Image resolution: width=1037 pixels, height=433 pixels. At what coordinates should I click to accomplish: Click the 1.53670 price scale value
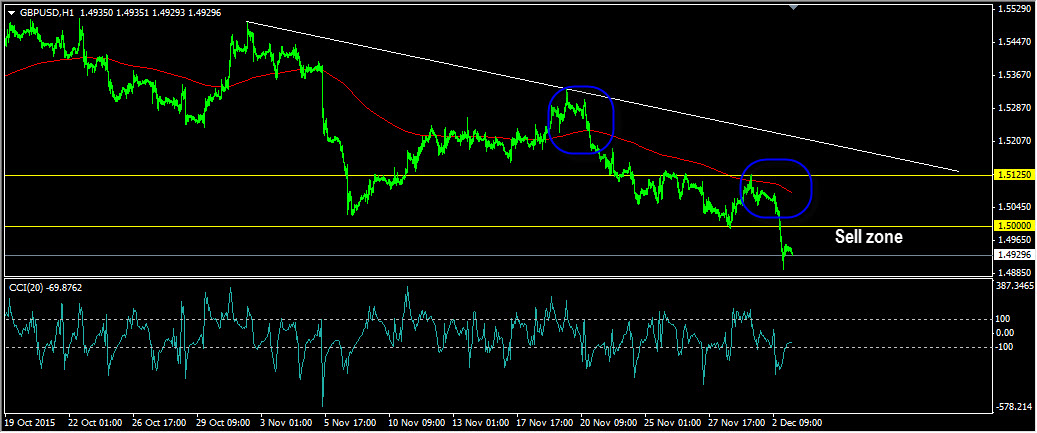[x=1015, y=75]
